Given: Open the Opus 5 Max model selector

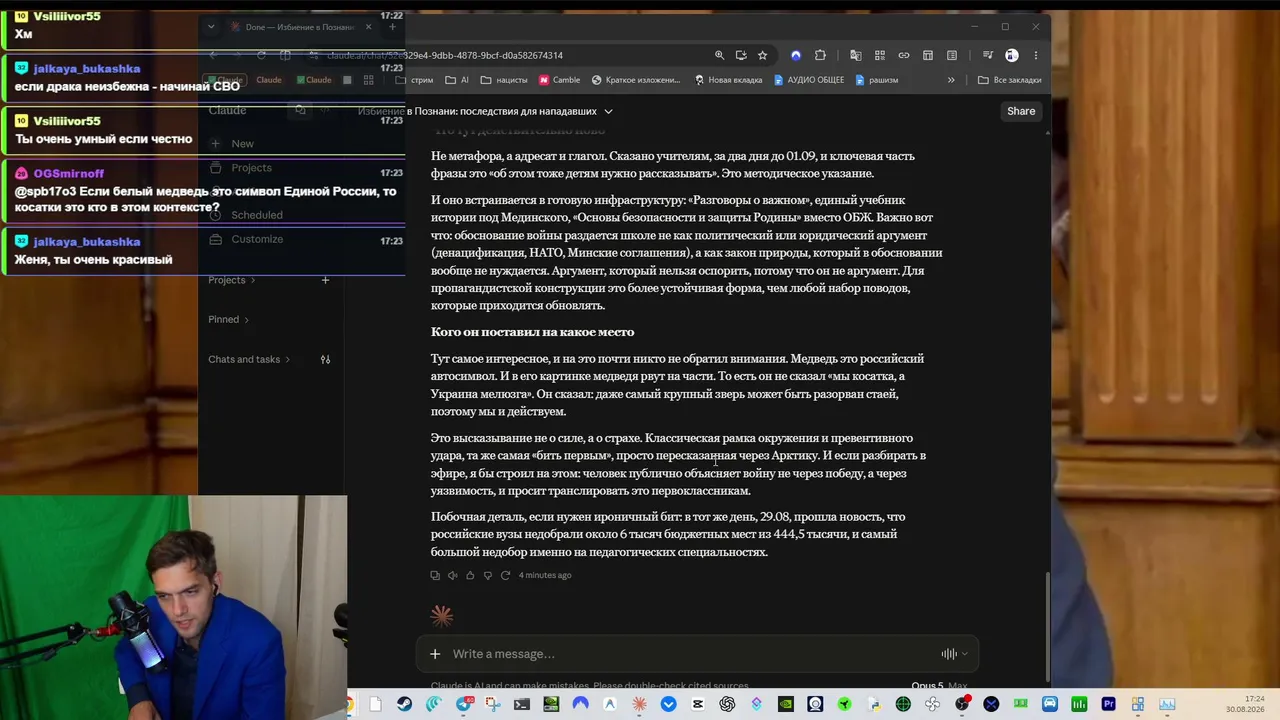Looking at the screenshot, I should tap(939, 686).
